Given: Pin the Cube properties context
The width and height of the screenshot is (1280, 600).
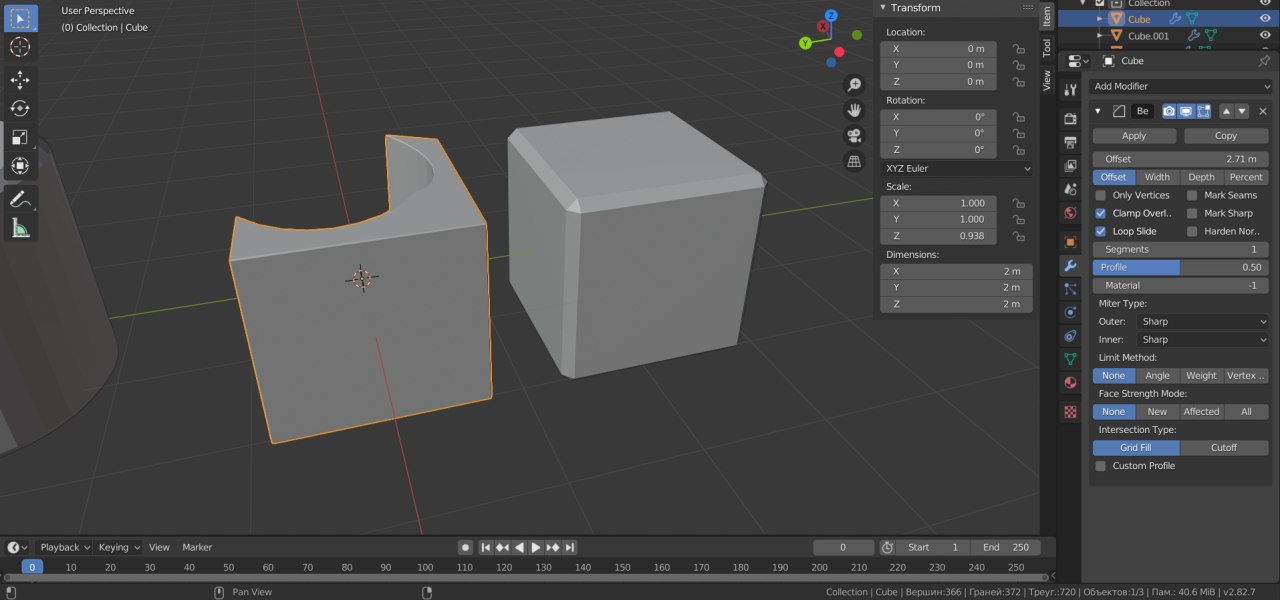Looking at the screenshot, I should click(x=1263, y=61).
